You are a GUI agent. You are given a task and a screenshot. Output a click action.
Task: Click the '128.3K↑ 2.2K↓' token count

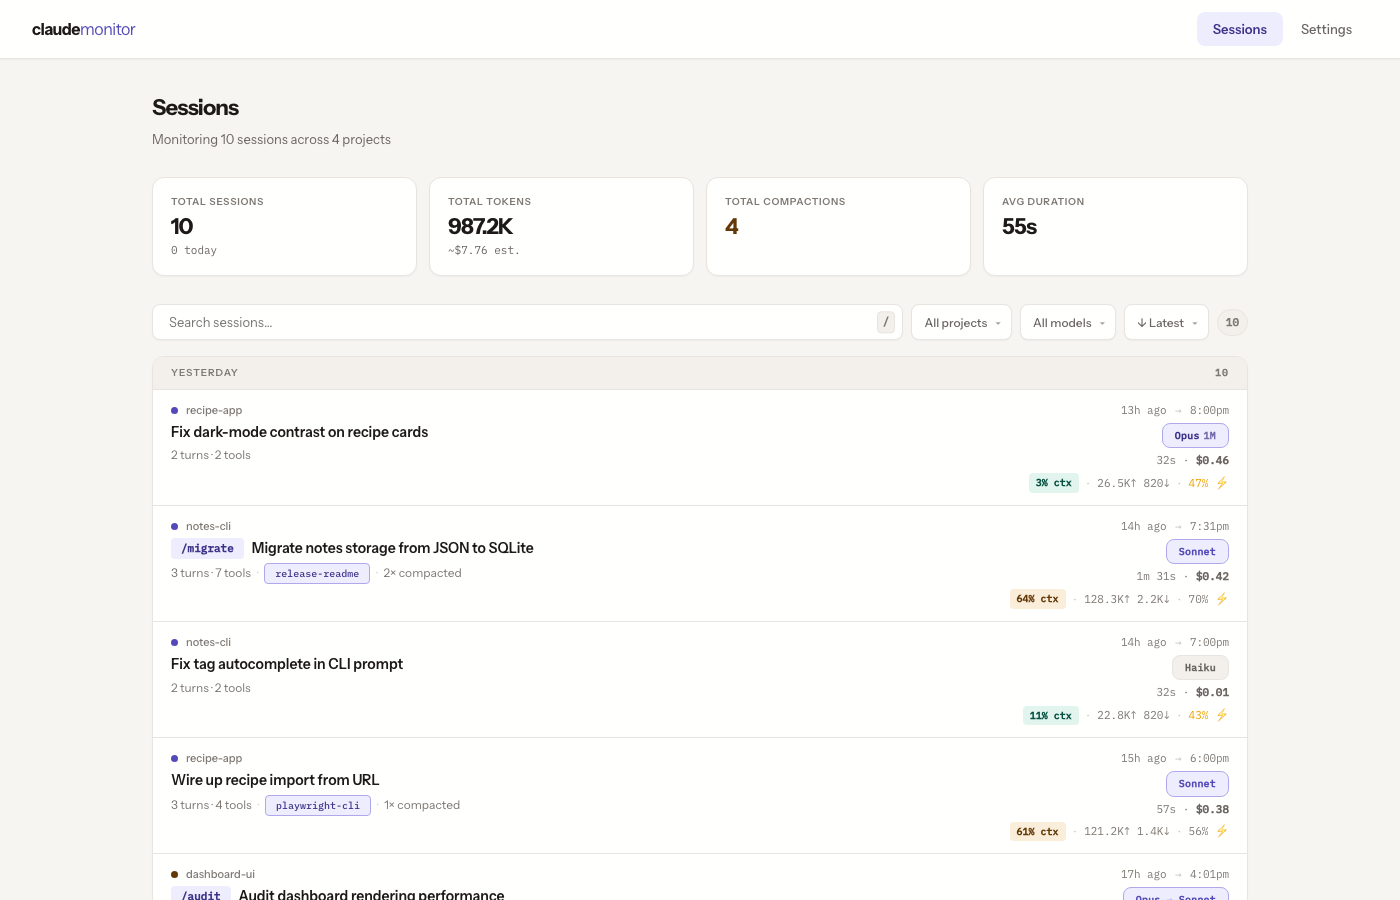click(1127, 599)
